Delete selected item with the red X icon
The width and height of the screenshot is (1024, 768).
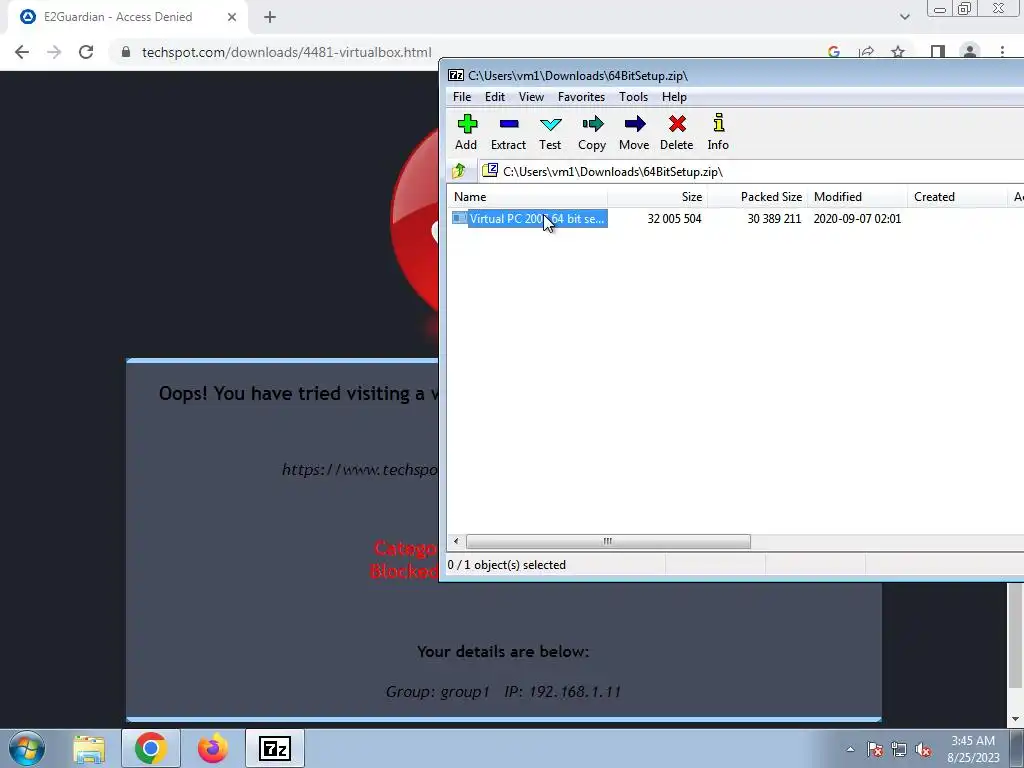tap(677, 133)
